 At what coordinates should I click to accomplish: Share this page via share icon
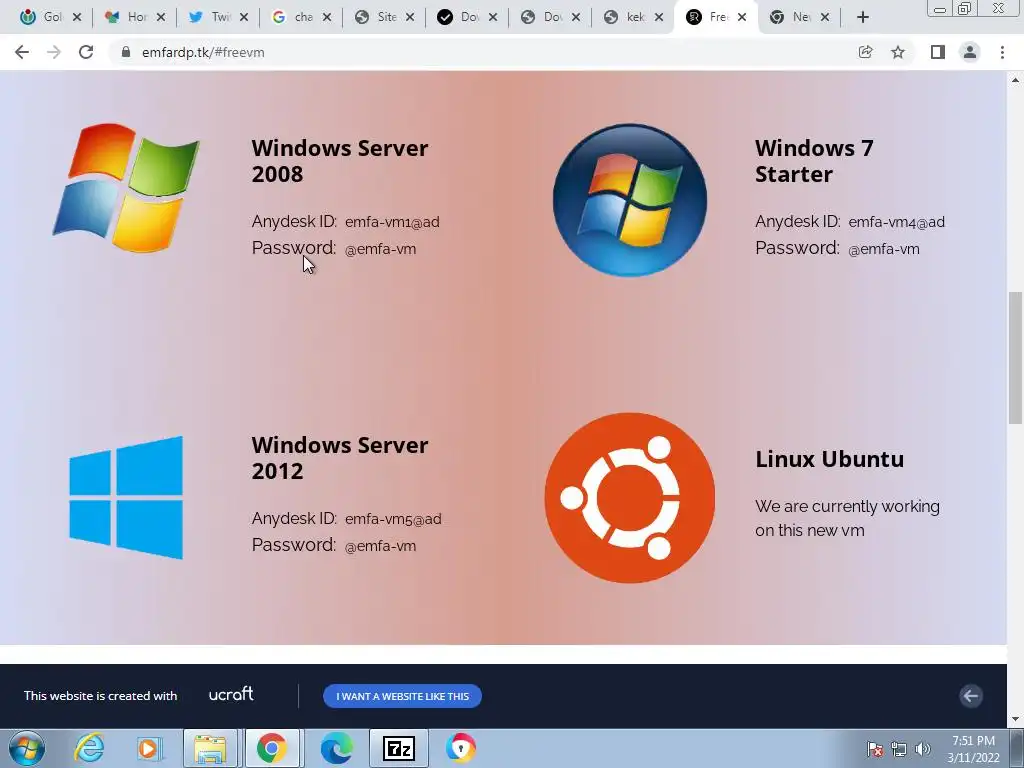click(x=865, y=52)
